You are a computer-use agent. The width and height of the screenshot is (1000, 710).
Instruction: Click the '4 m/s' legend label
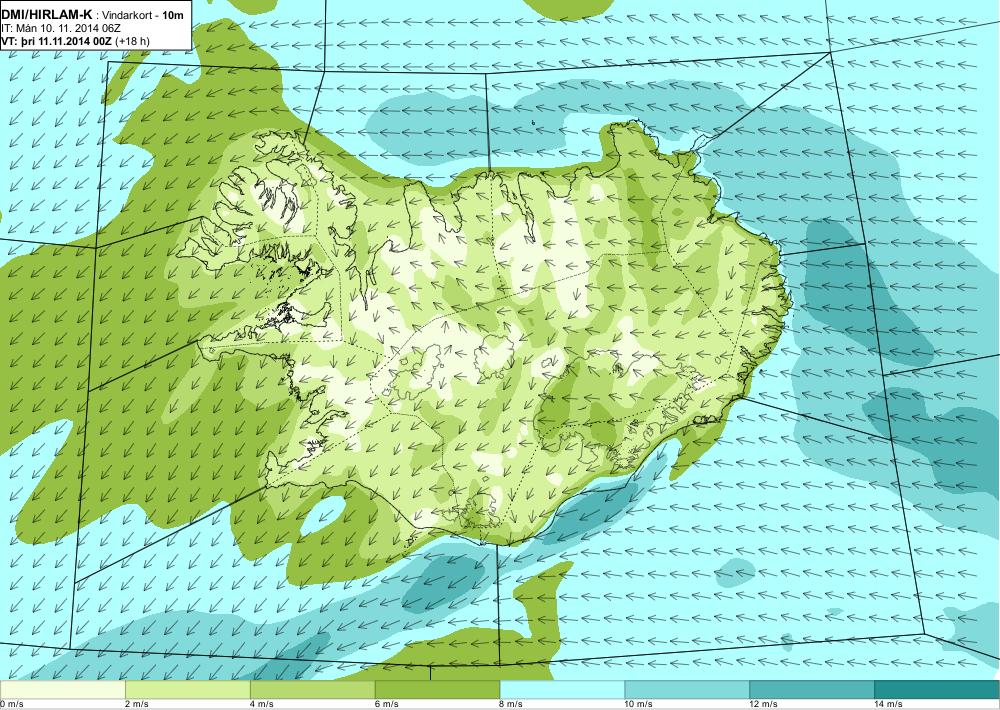click(261, 704)
